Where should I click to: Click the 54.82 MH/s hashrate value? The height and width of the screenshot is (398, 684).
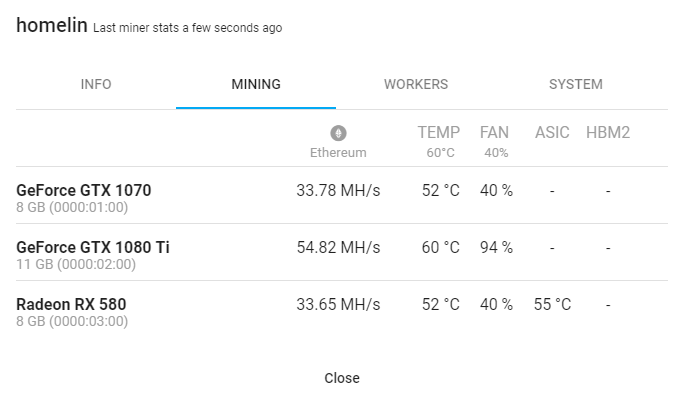[339, 247]
